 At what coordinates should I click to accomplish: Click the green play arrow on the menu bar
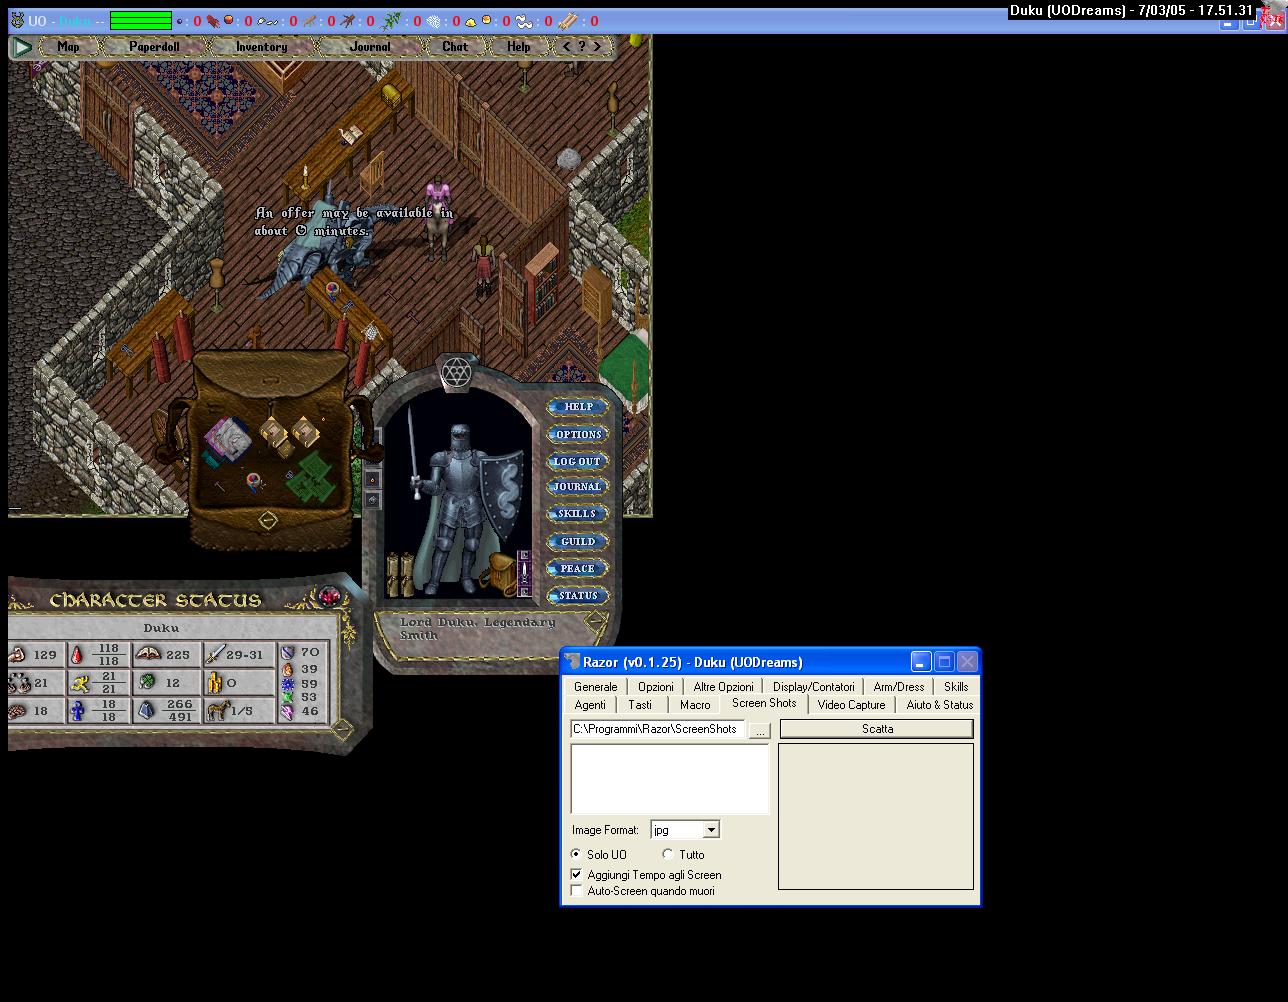coord(21,47)
